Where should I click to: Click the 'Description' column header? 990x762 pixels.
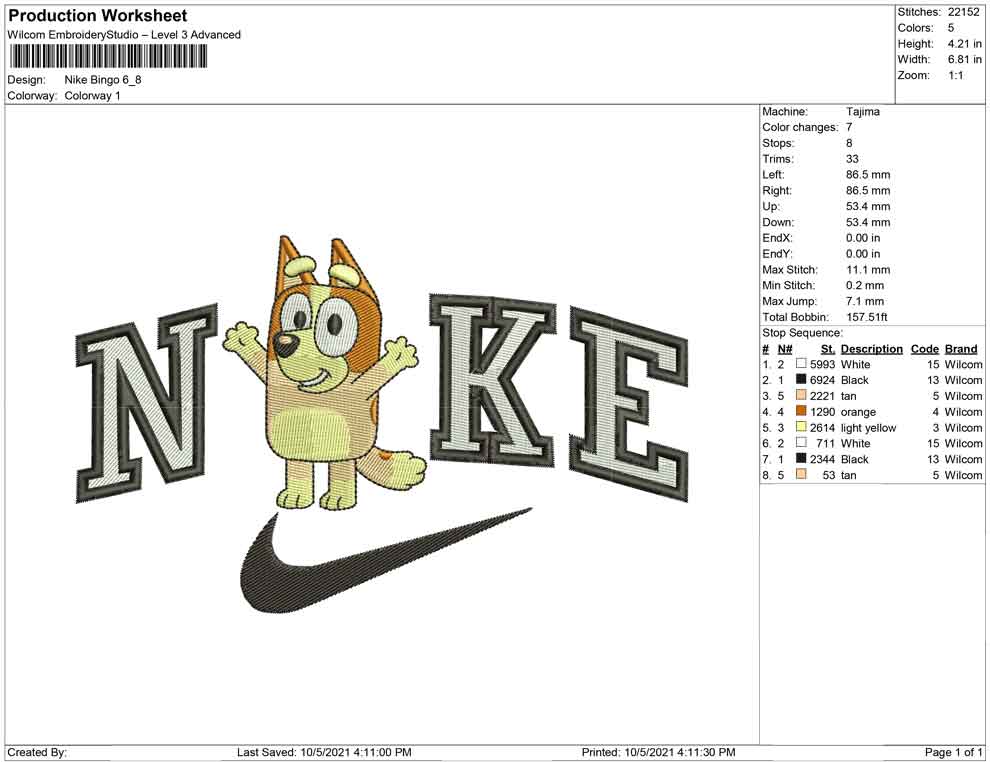[872, 348]
